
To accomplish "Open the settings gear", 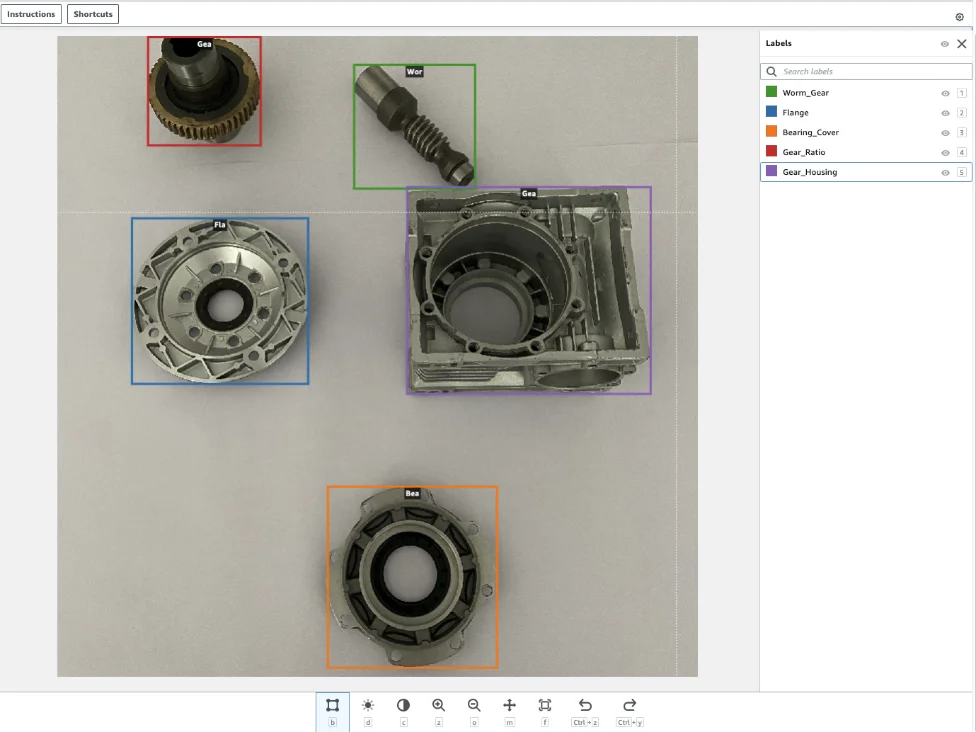I will [959, 17].
